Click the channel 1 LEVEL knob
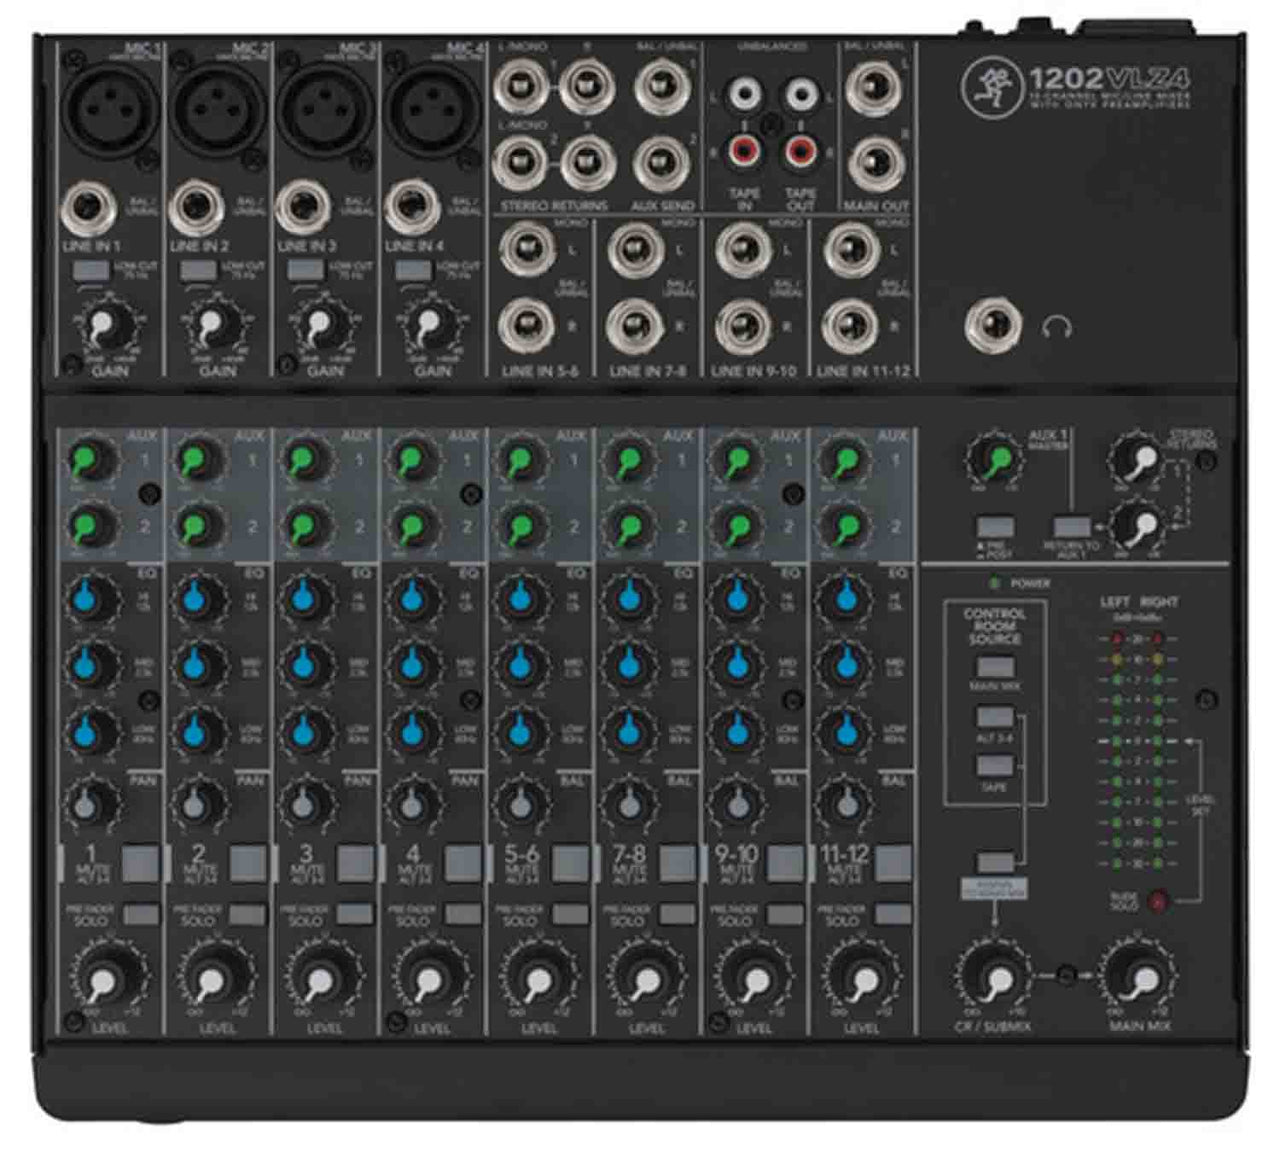The height and width of the screenshot is (1158, 1280). [105, 977]
